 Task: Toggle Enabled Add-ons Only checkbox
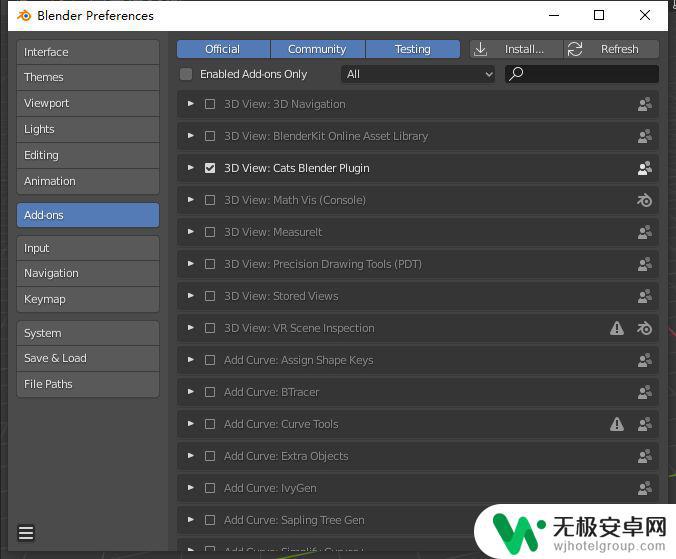coord(186,74)
